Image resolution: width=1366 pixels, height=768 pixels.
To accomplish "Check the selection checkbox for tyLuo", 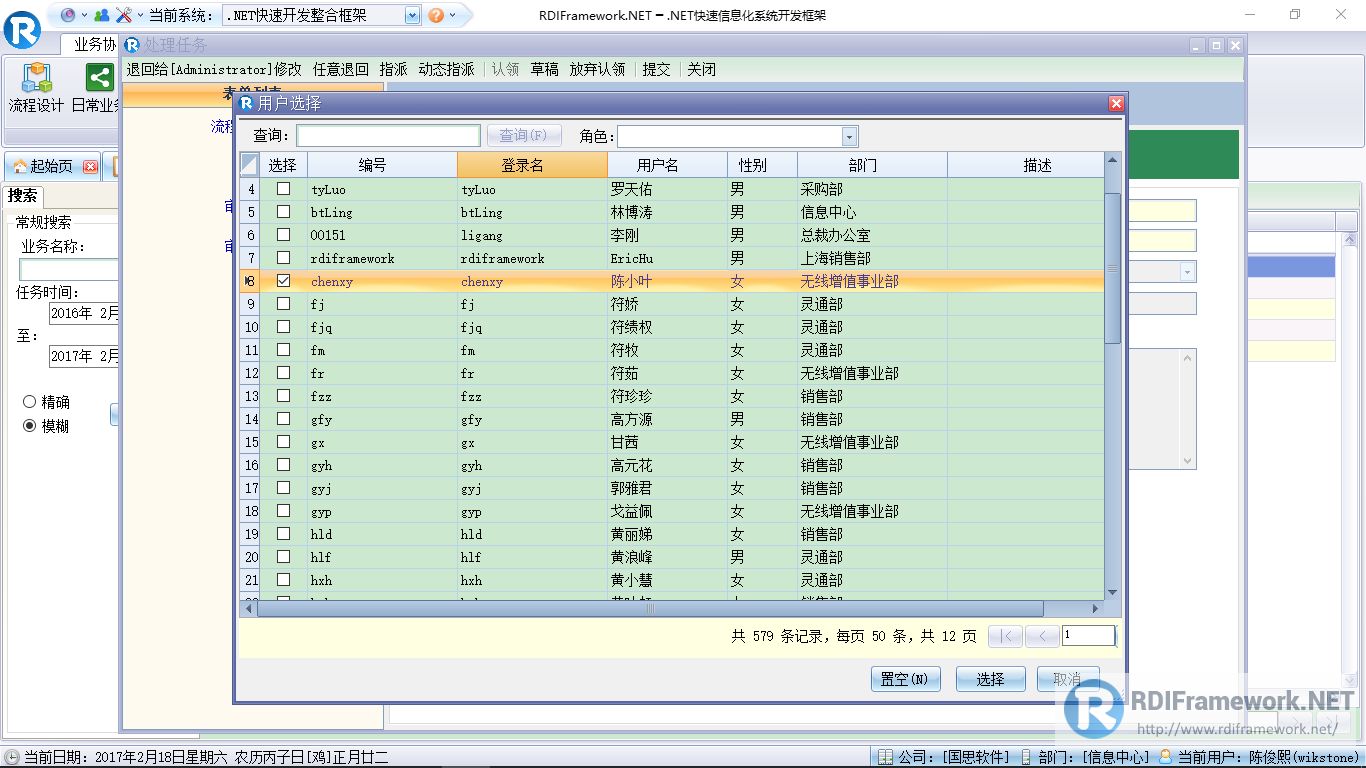I will (x=283, y=188).
